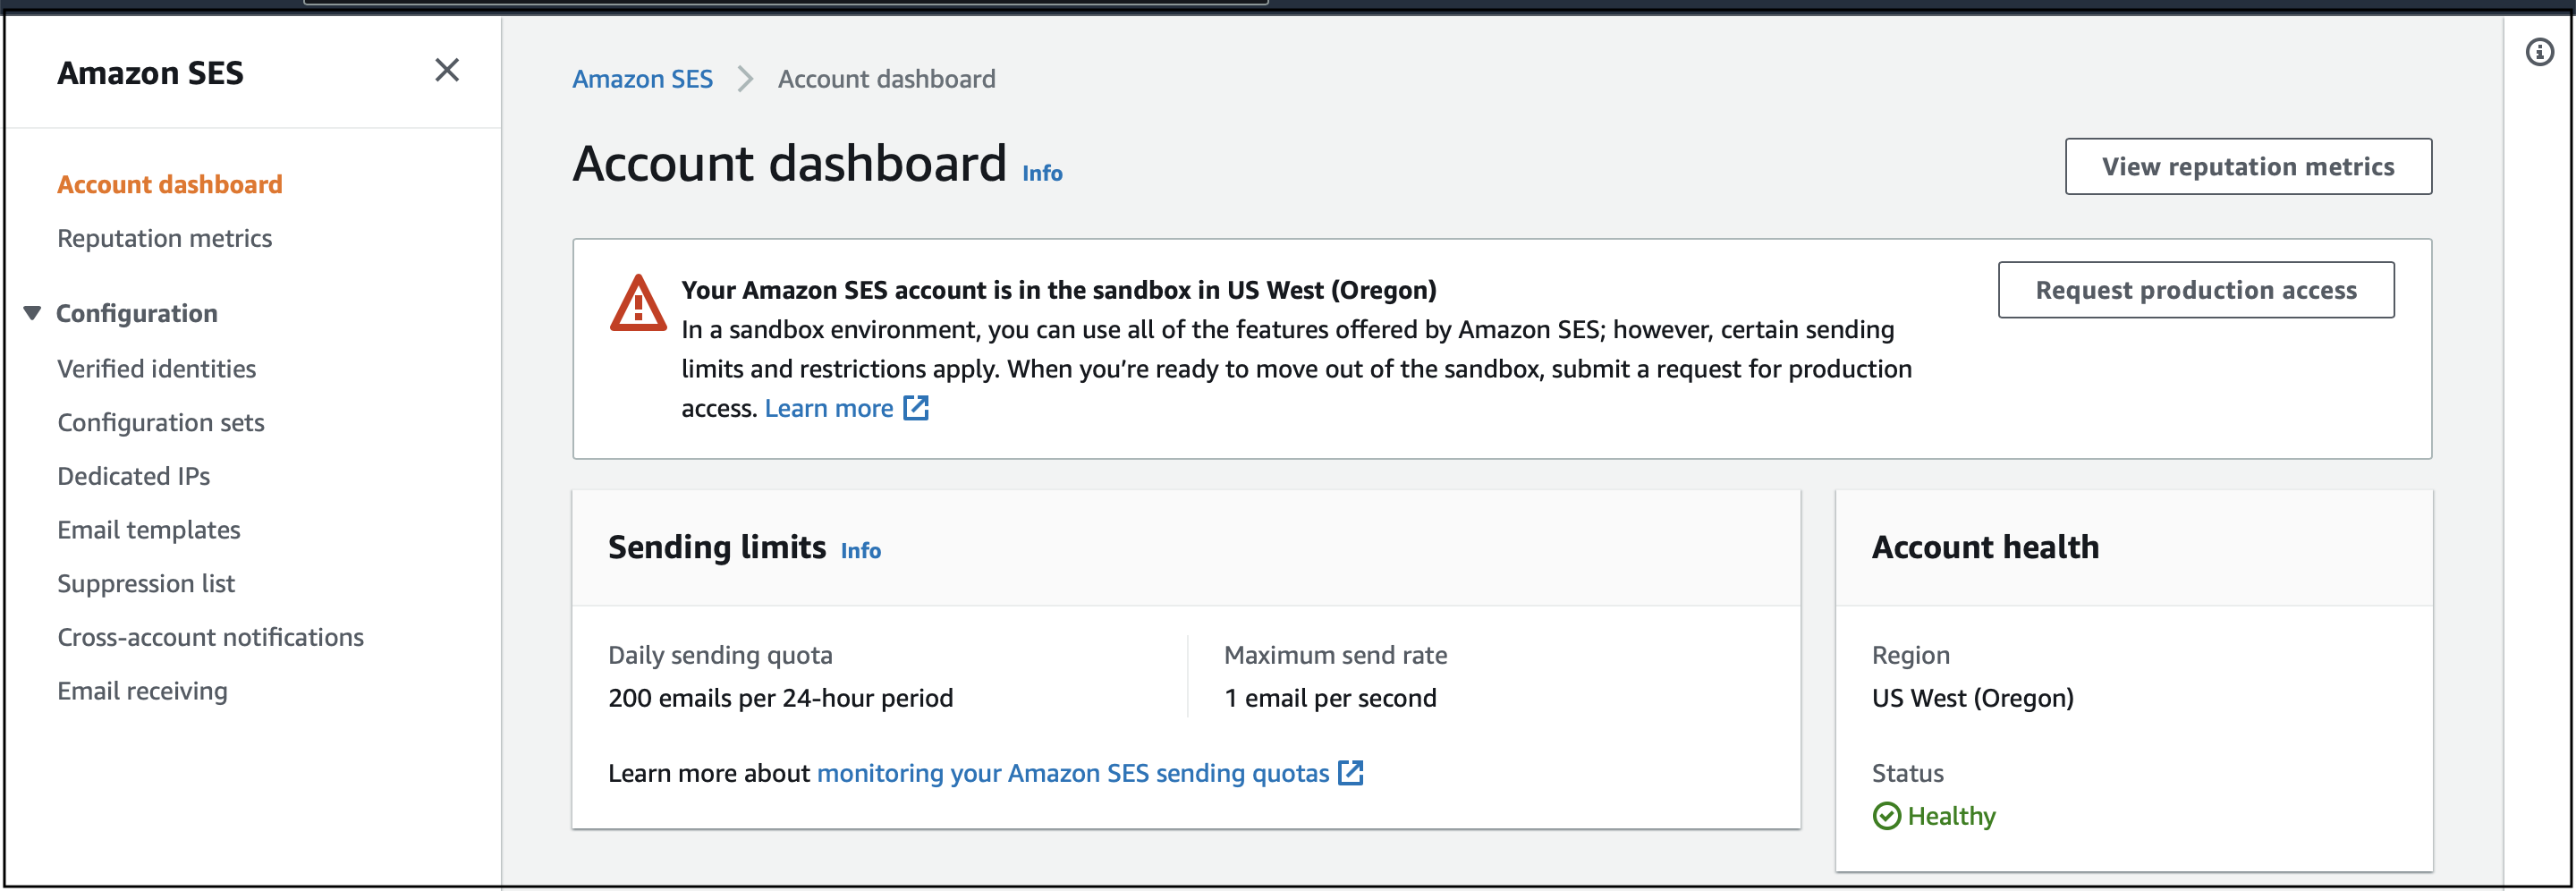Open Reputation metrics in sidebar
Viewport: 2576px width, 891px height.
[164, 238]
